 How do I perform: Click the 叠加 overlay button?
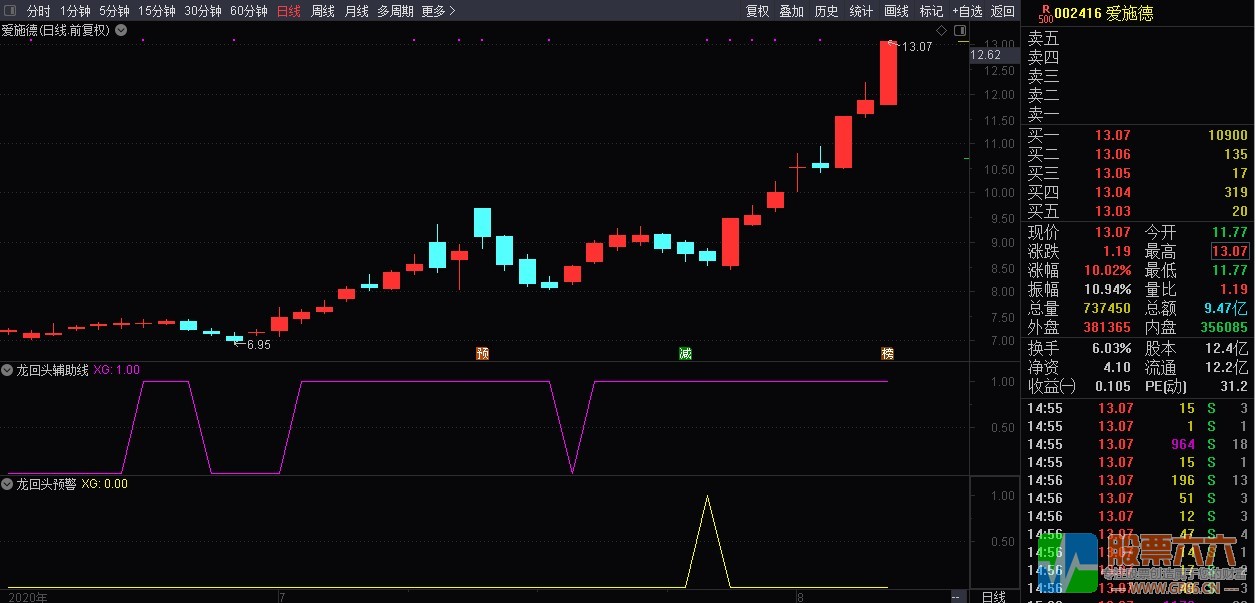(x=792, y=11)
